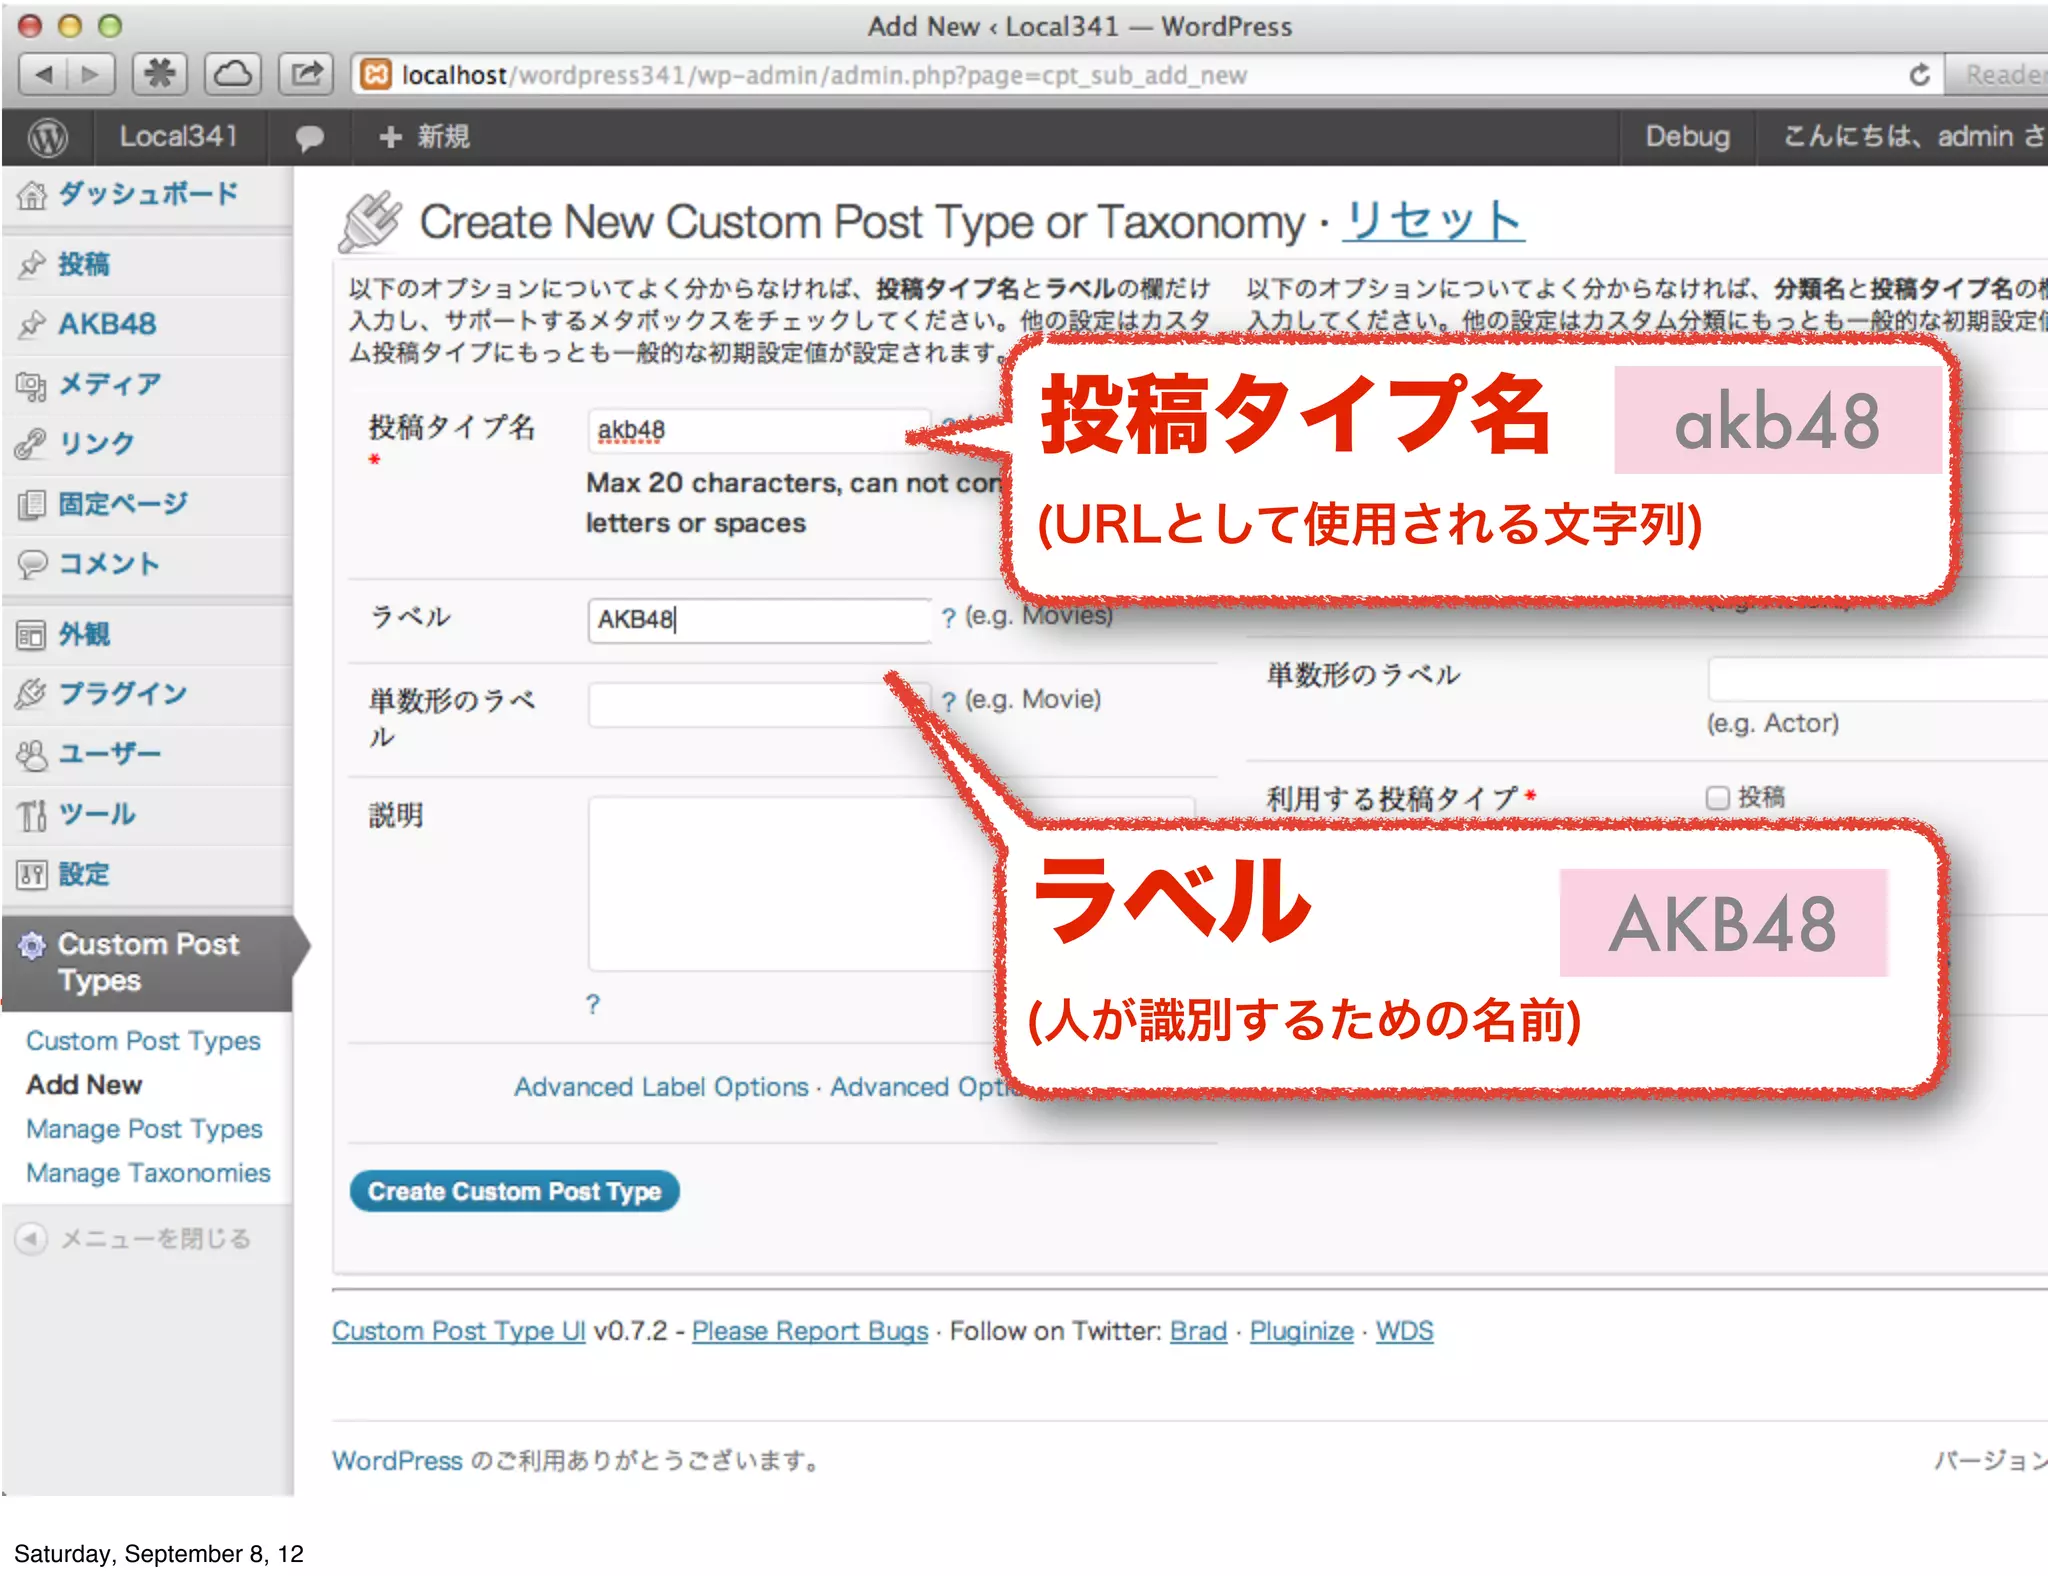Click the ユーザー users icon
The height and width of the screenshot is (1576, 2048).
pyautogui.click(x=32, y=755)
